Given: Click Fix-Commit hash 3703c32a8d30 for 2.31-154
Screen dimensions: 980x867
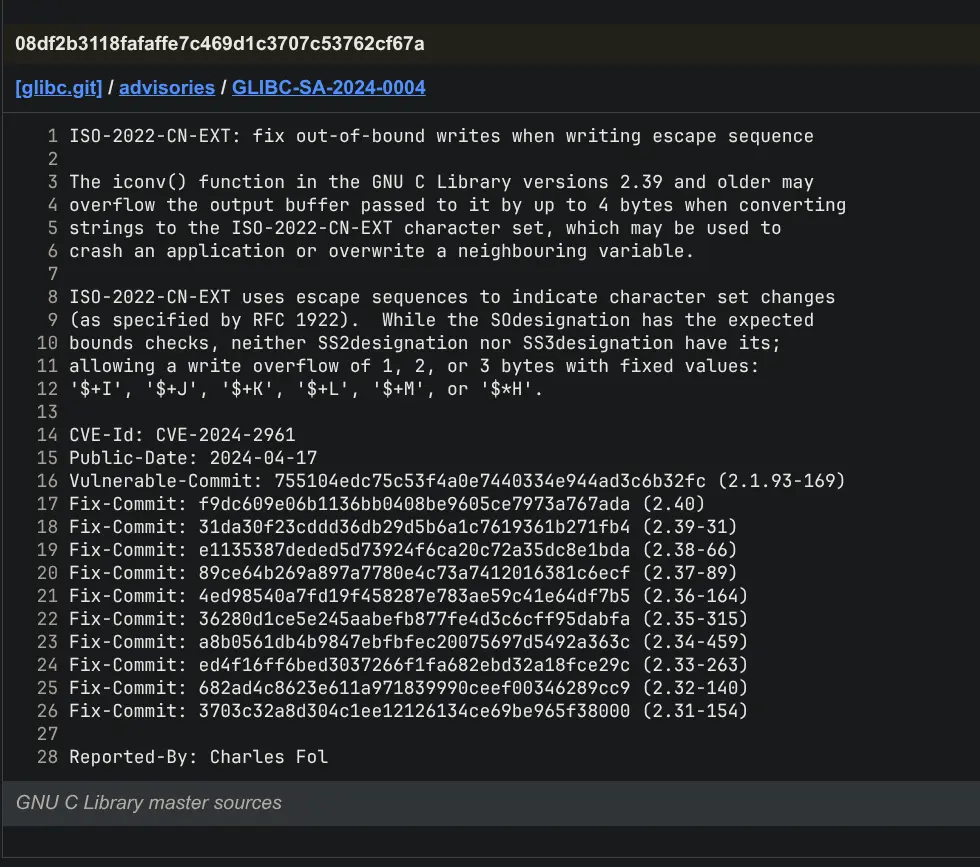Looking at the screenshot, I should pyautogui.click(x=413, y=711).
